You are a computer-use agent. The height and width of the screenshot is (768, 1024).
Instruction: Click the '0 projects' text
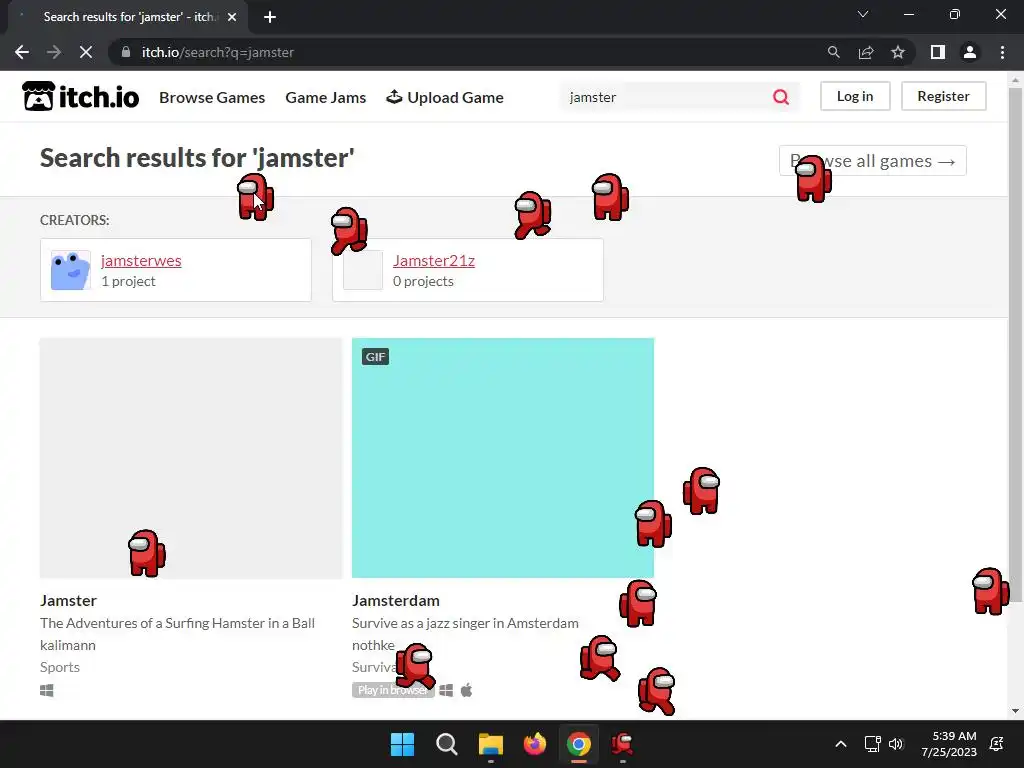click(x=423, y=281)
